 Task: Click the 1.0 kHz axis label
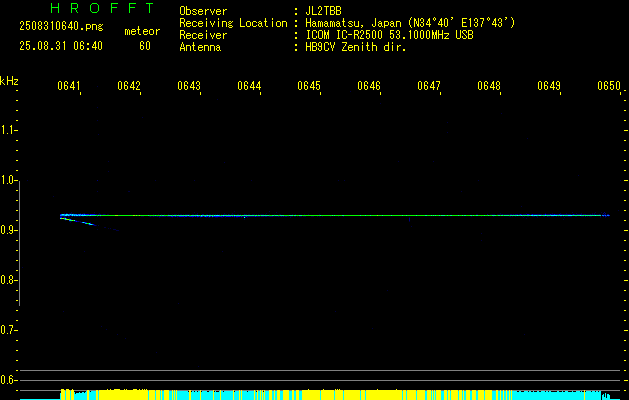pyautogui.click(x=8, y=180)
